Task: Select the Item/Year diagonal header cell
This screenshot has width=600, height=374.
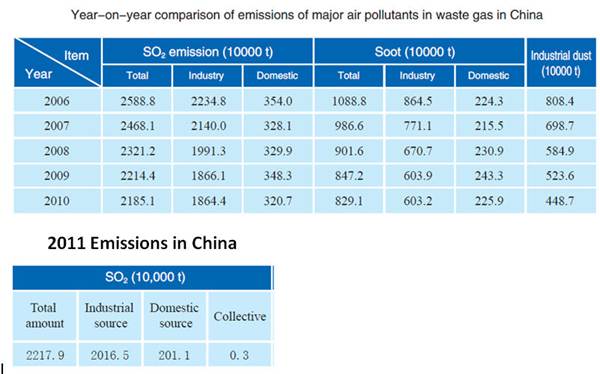Action: (57, 62)
